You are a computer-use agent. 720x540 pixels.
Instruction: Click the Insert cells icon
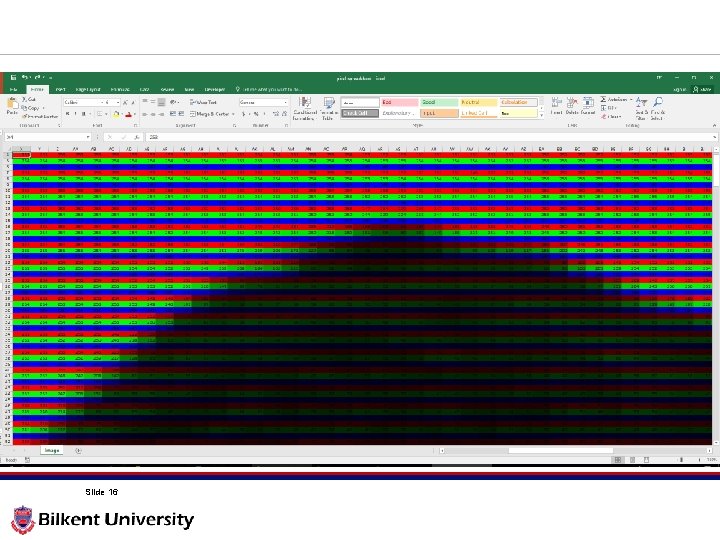click(x=557, y=106)
